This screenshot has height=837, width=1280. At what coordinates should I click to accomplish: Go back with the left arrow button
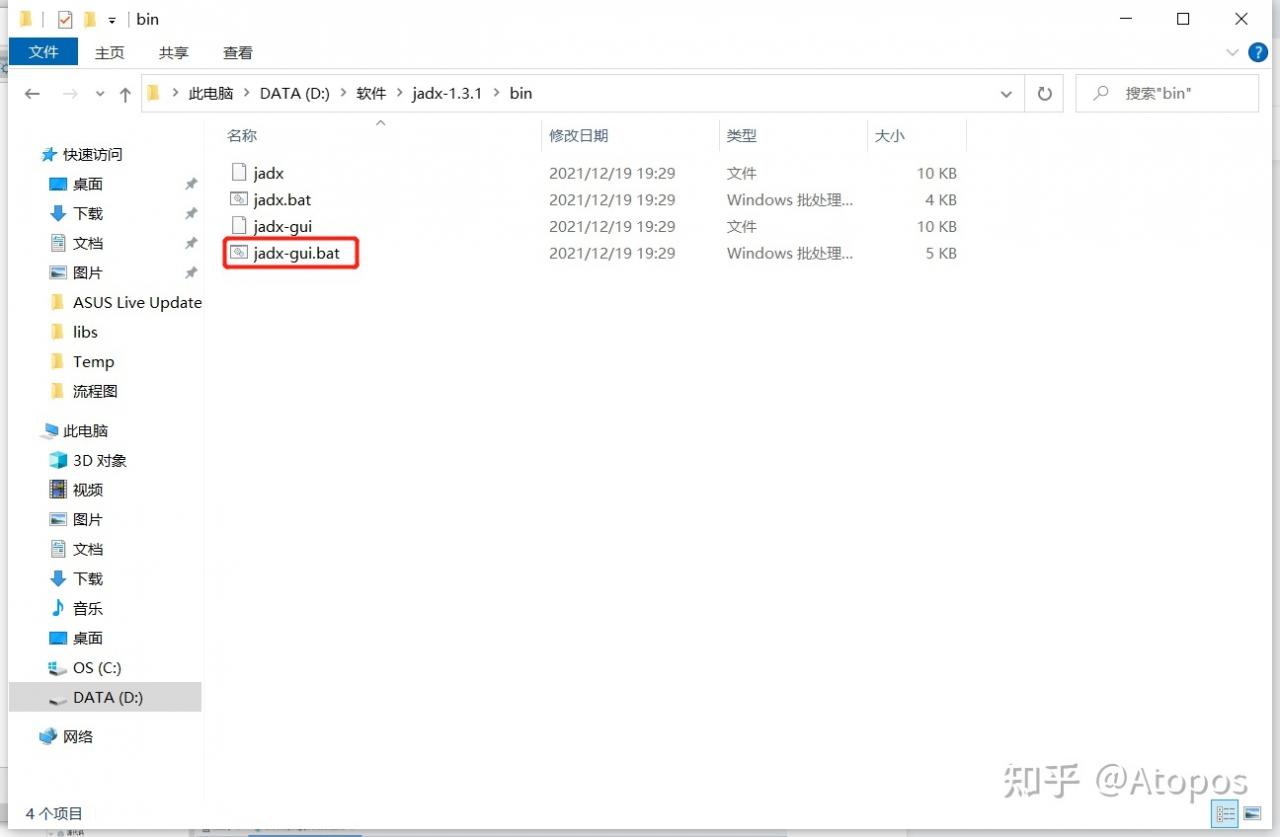[x=32, y=94]
